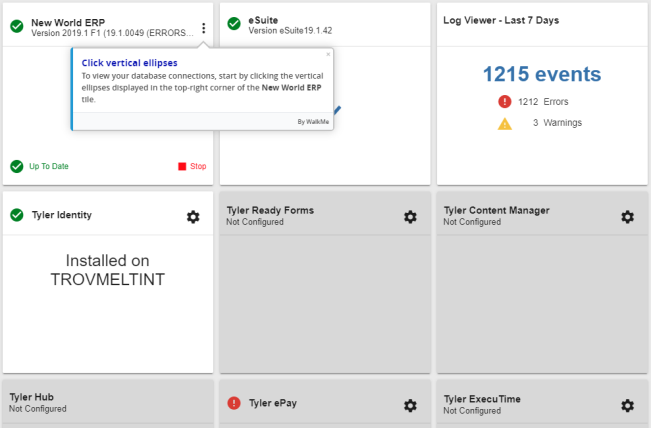The height and width of the screenshot is (428, 651).
Task: Click the New World ERP tile title
Action: [68, 22]
